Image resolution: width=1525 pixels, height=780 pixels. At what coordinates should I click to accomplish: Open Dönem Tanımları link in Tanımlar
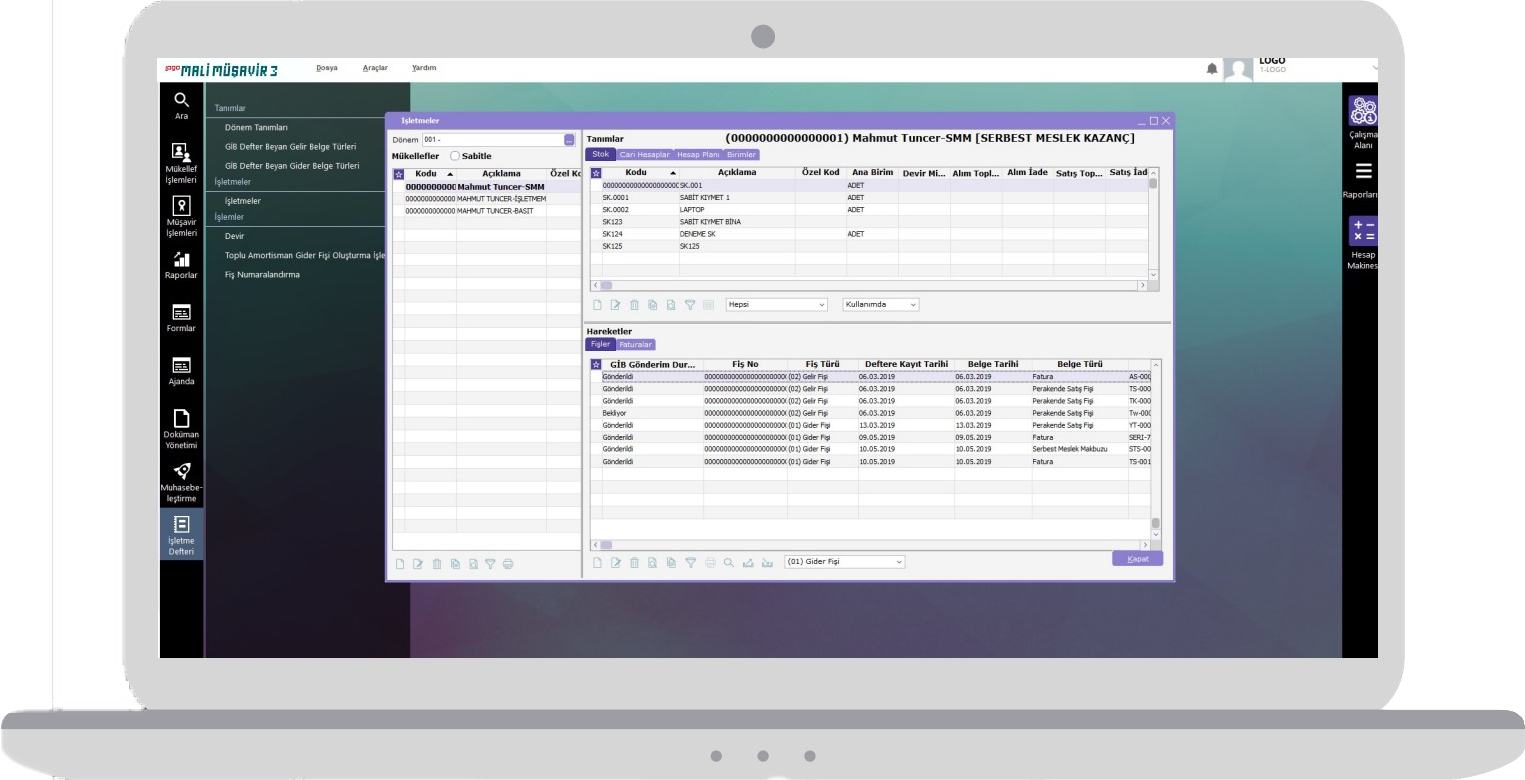coord(256,127)
